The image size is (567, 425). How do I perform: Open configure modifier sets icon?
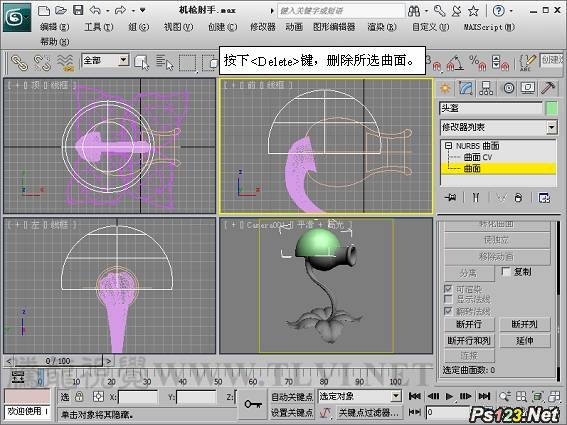click(544, 198)
